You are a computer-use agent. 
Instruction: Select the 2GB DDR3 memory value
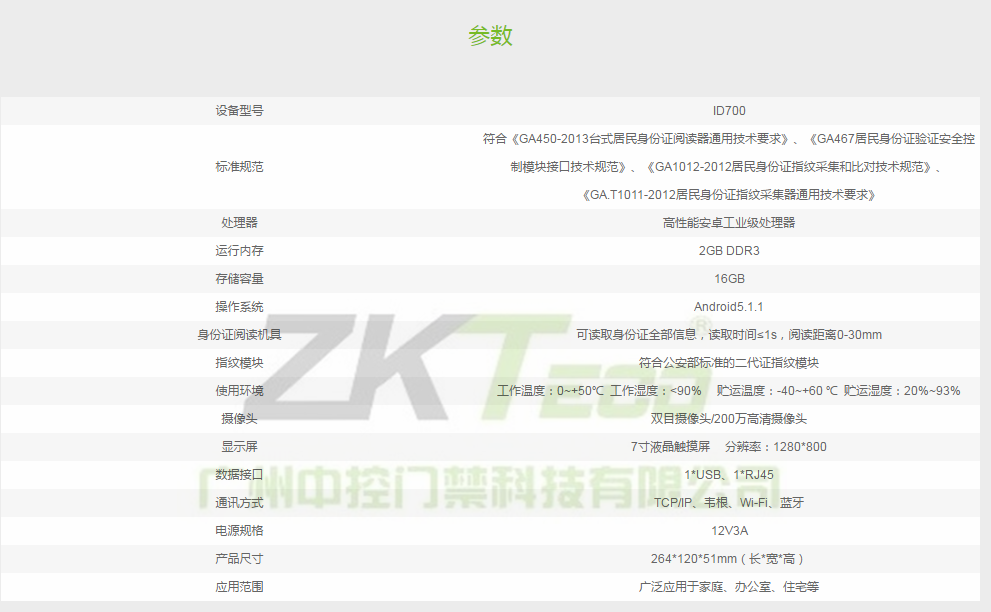pyautogui.click(x=728, y=251)
